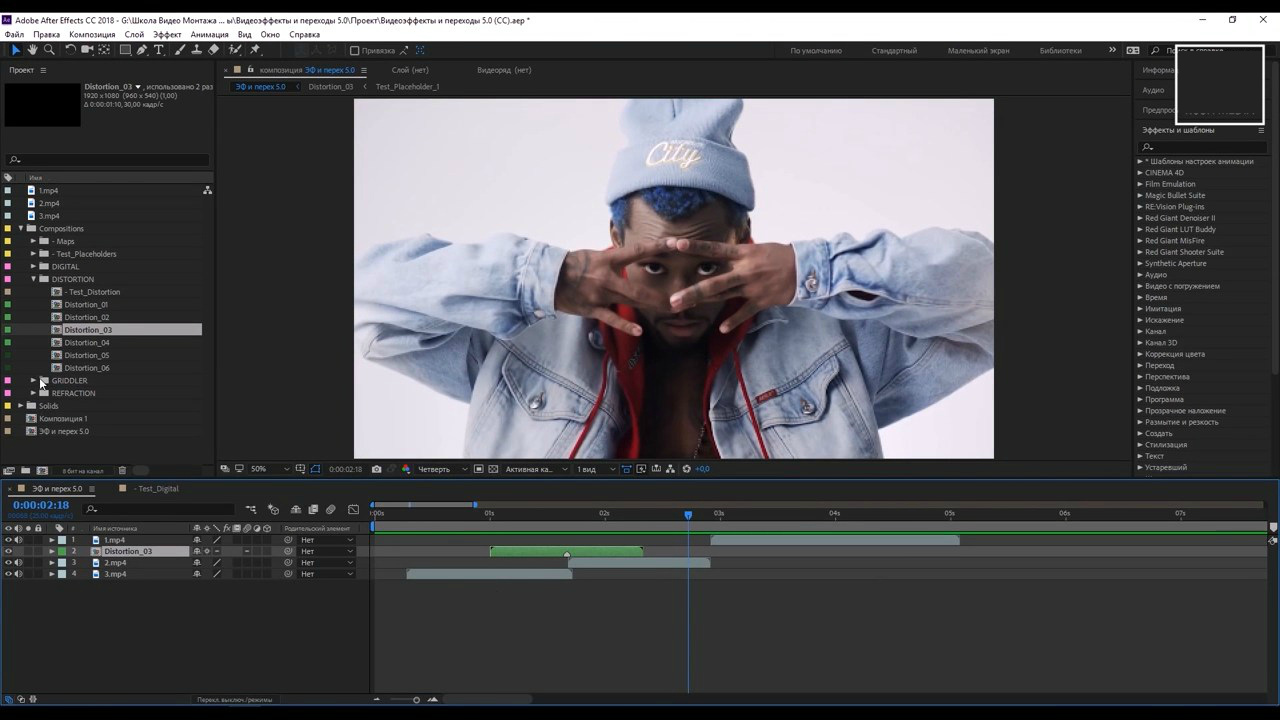This screenshot has height=720, width=1280.
Task: Open the Четверть resolution dropdown
Action: tap(441, 469)
